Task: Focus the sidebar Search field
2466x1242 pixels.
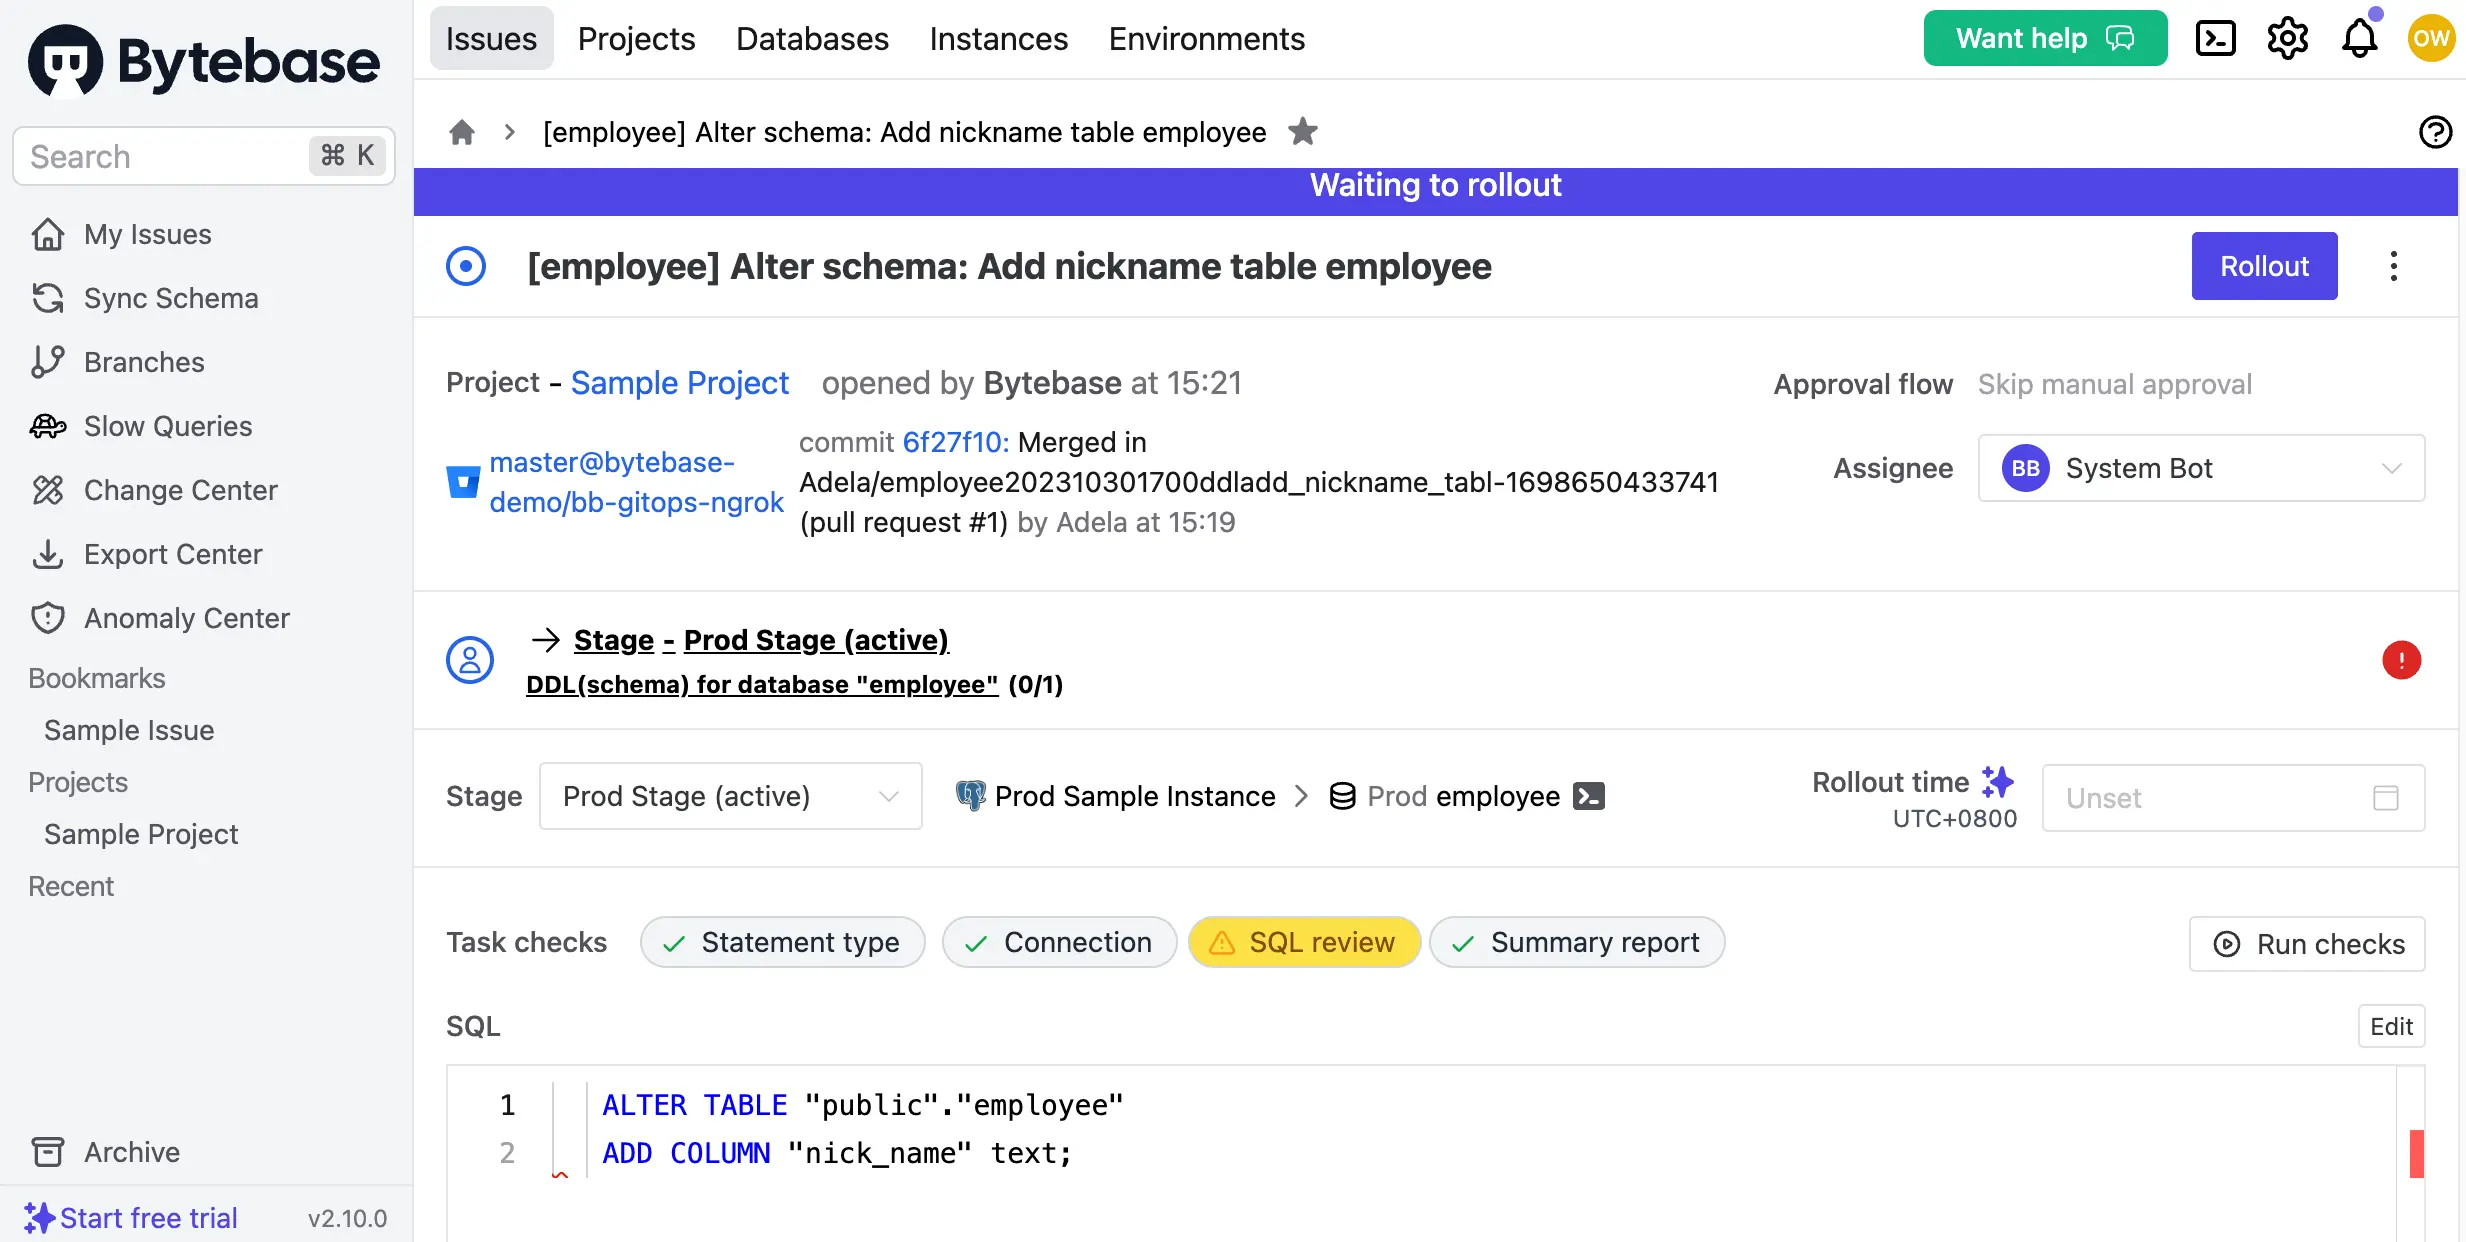Action: pyautogui.click(x=204, y=156)
